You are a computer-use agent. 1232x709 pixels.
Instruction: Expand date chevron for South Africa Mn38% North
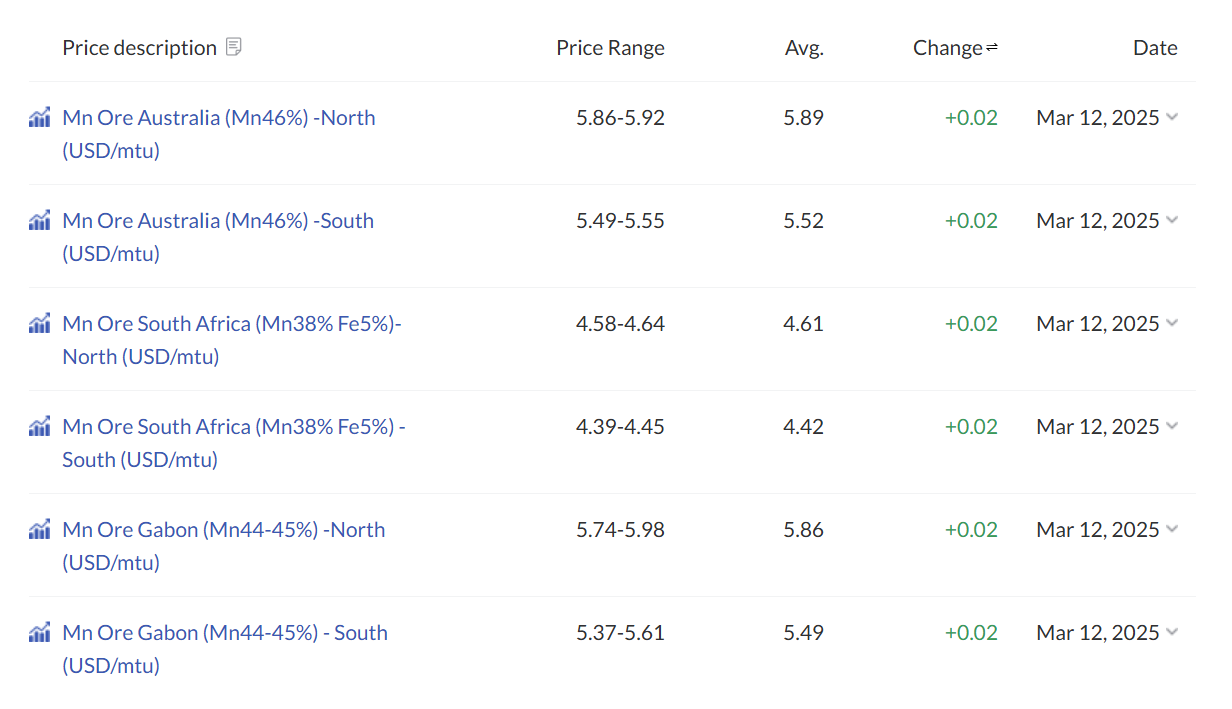coord(1172,323)
